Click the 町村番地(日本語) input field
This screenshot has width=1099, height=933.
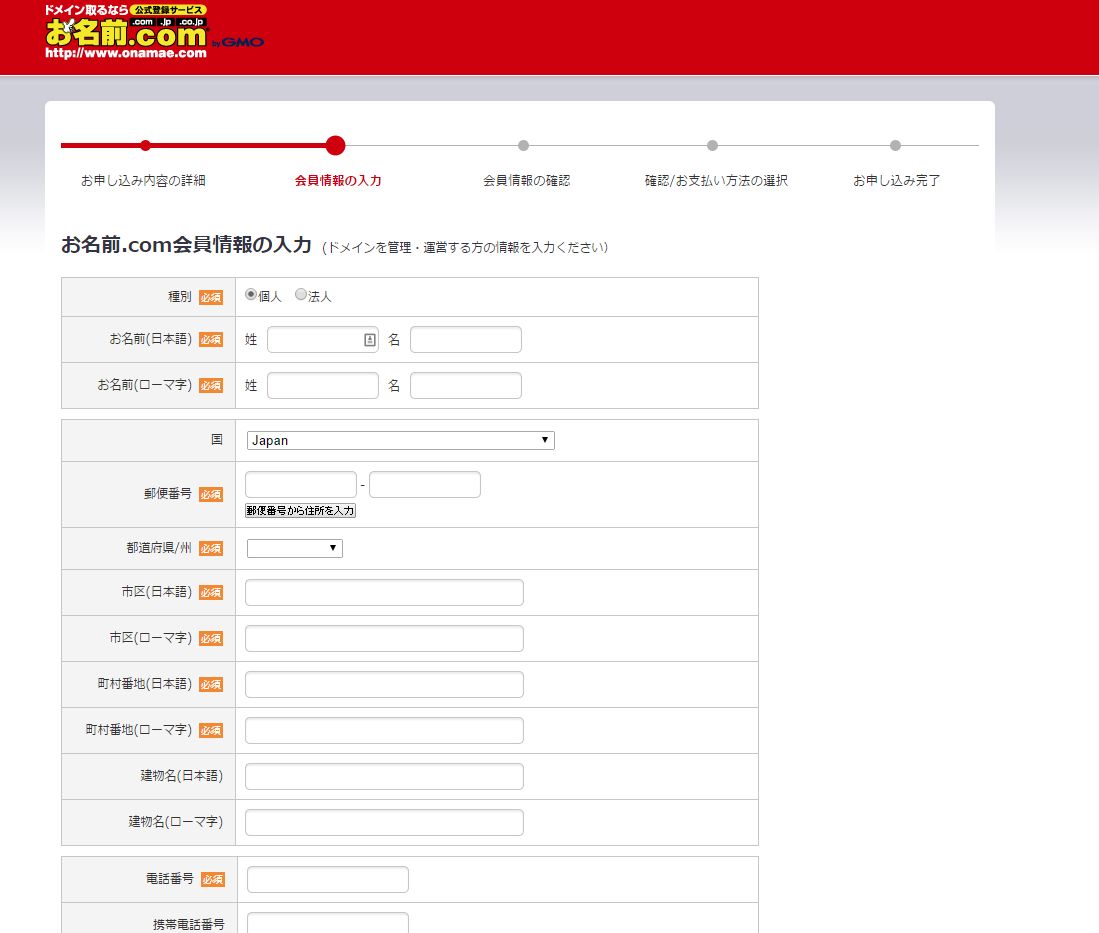tap(384, 684)
